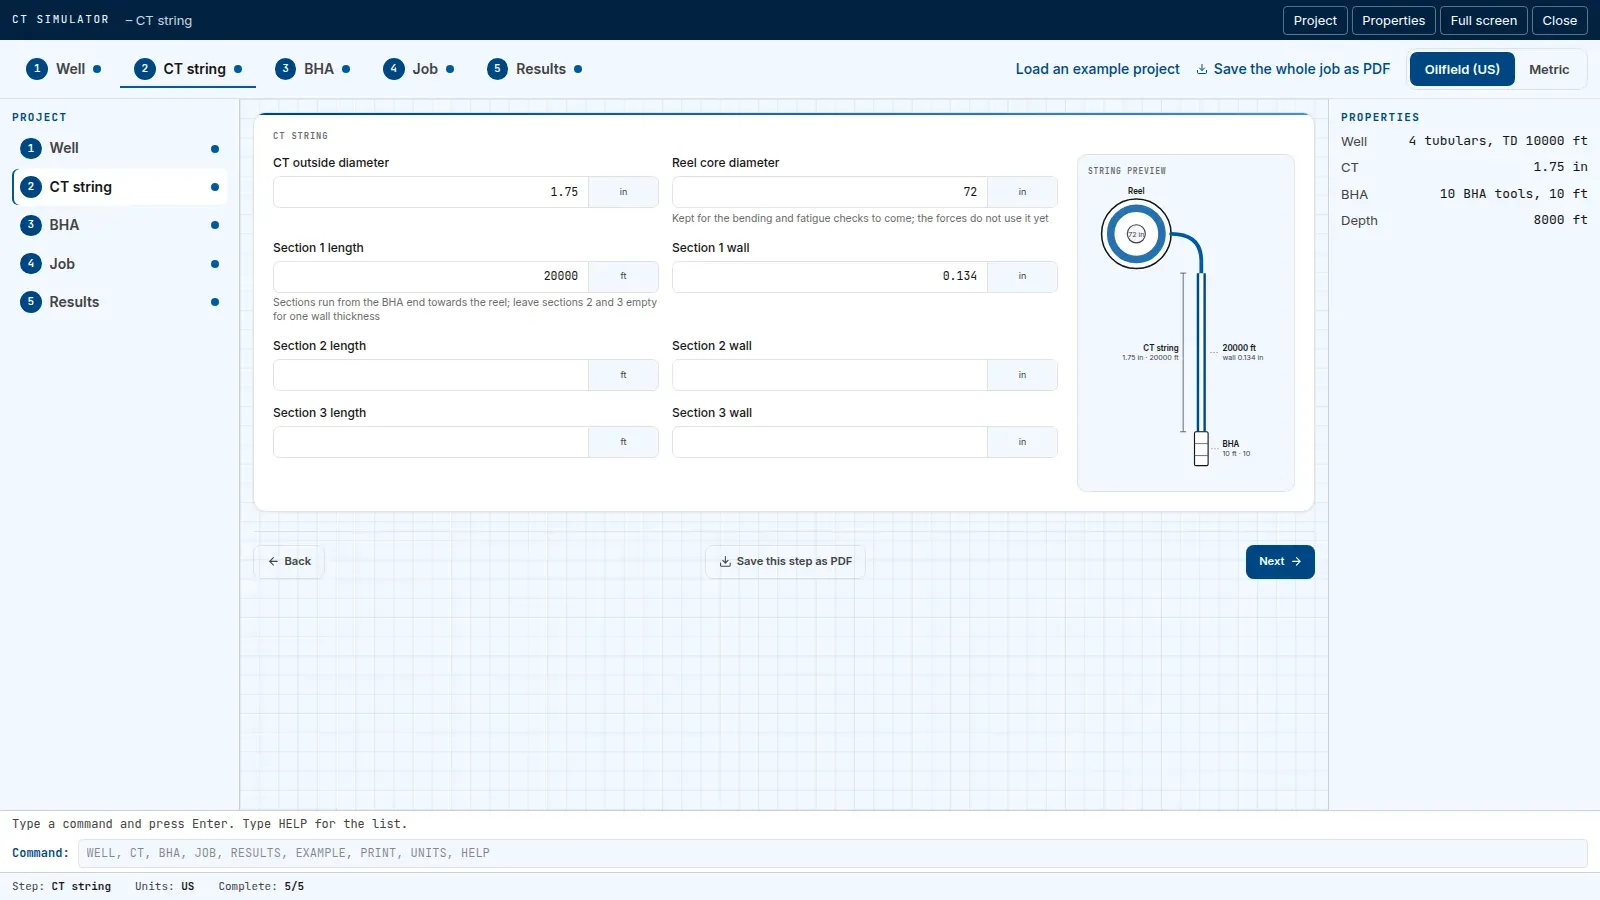Click the download icon beside Save the whole job as PDF
The image size is (1600, 900).
(1202, 70)
